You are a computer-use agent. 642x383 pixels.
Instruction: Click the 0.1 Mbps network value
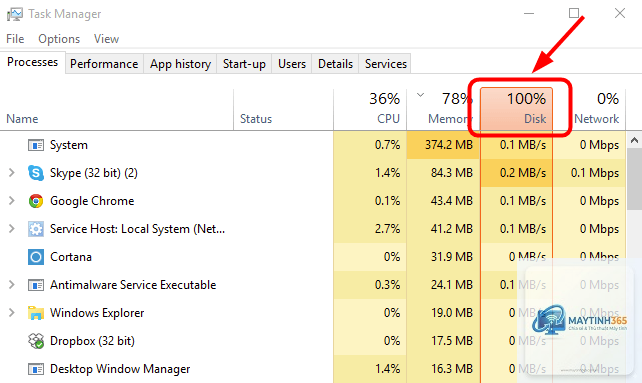pos(595,173)
